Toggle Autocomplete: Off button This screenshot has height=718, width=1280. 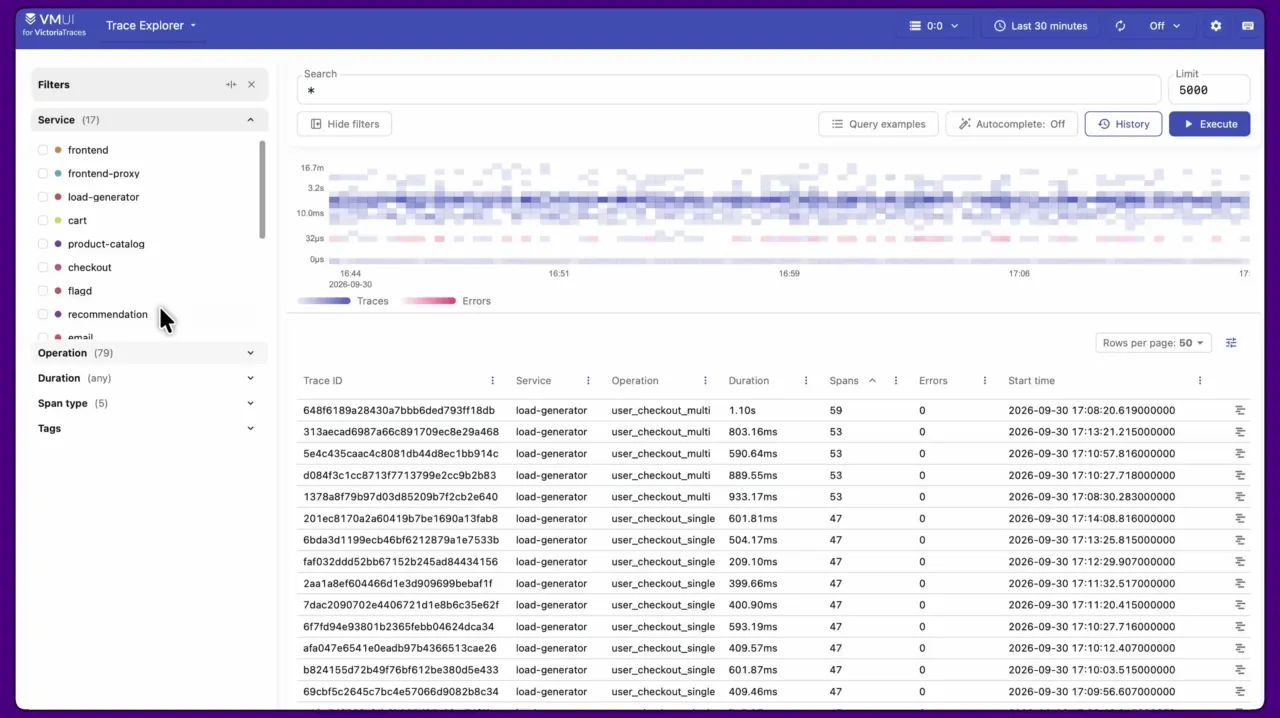pos(1011,124)
